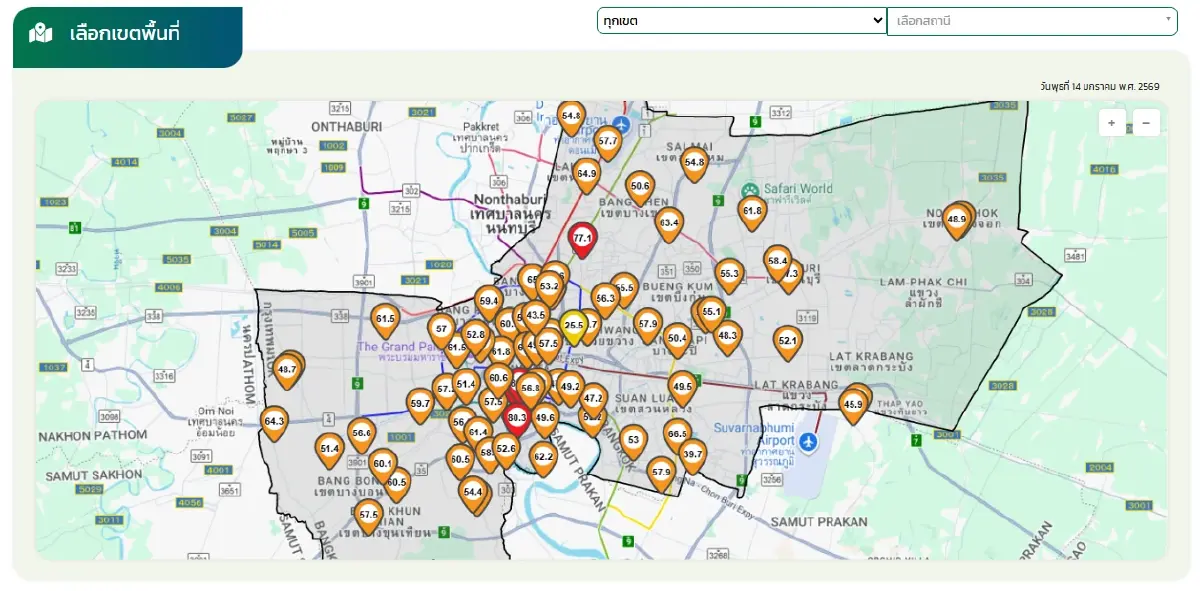Click the red 80.3 station marker
The image size is (1200, 591).
tap(517, 417)
